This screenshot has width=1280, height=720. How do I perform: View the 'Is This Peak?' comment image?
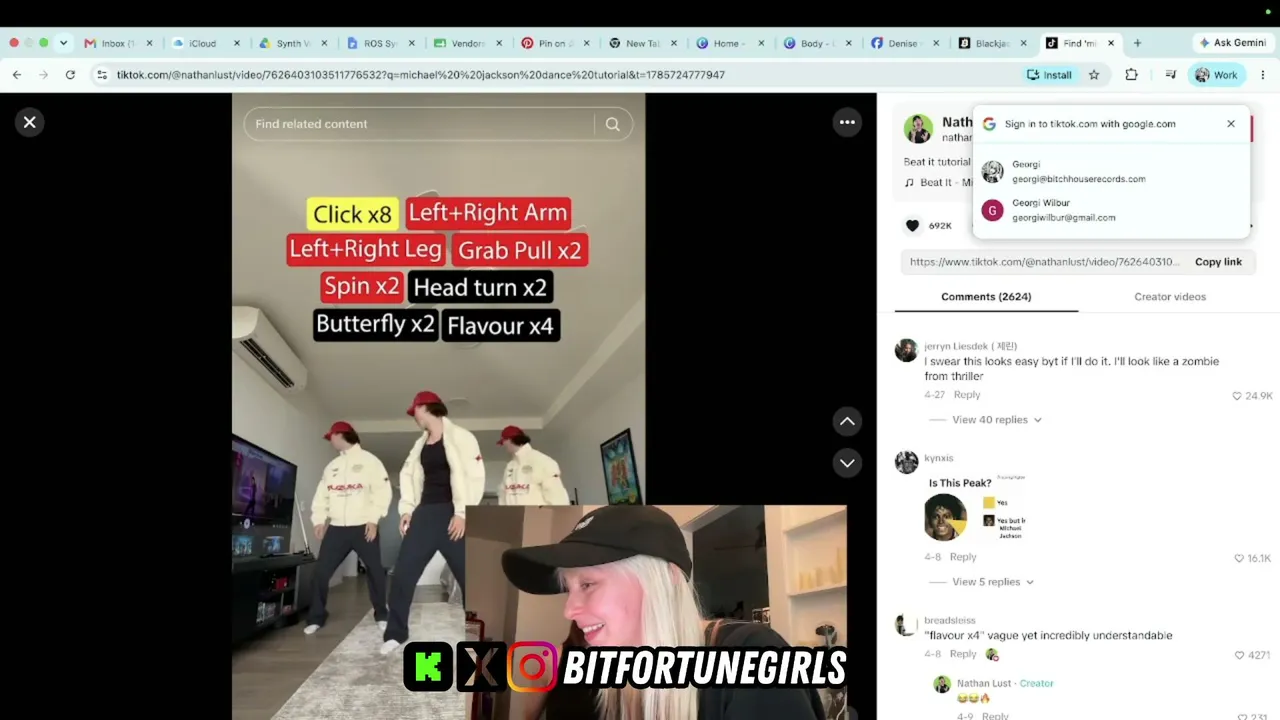click(x=976, y=509)
